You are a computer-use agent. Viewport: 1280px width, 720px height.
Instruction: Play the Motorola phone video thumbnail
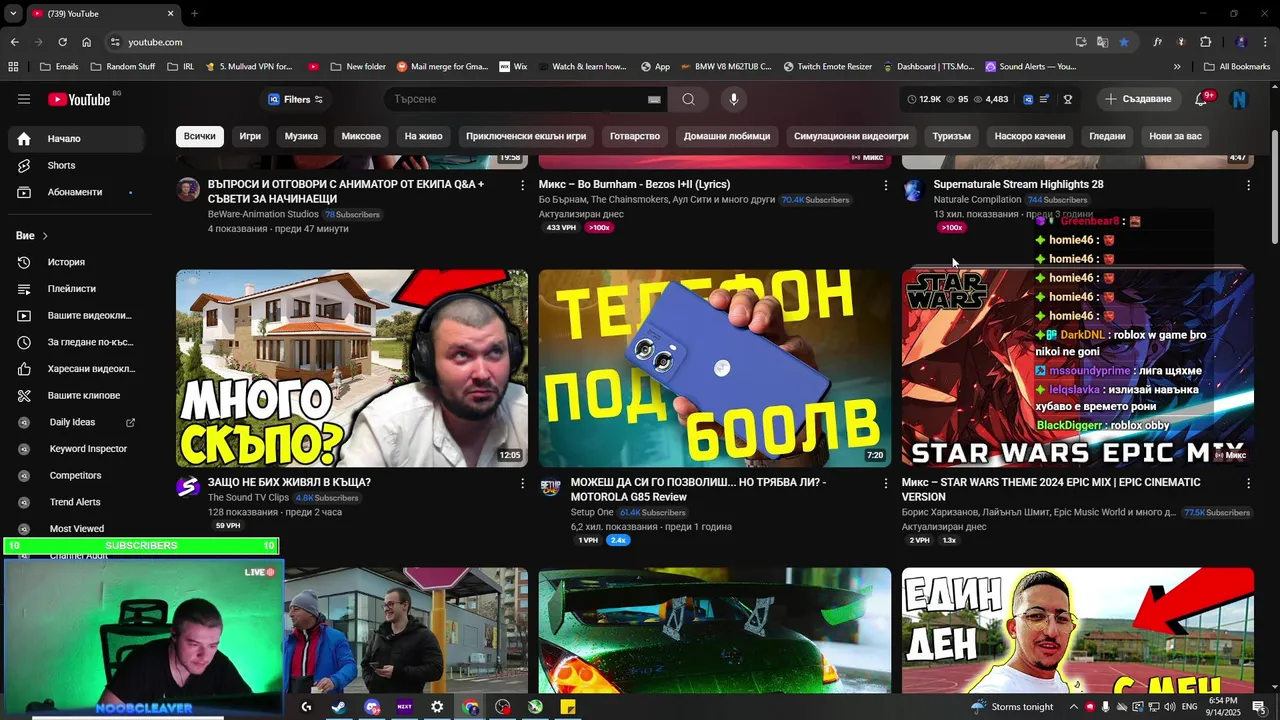click(715, 368)
